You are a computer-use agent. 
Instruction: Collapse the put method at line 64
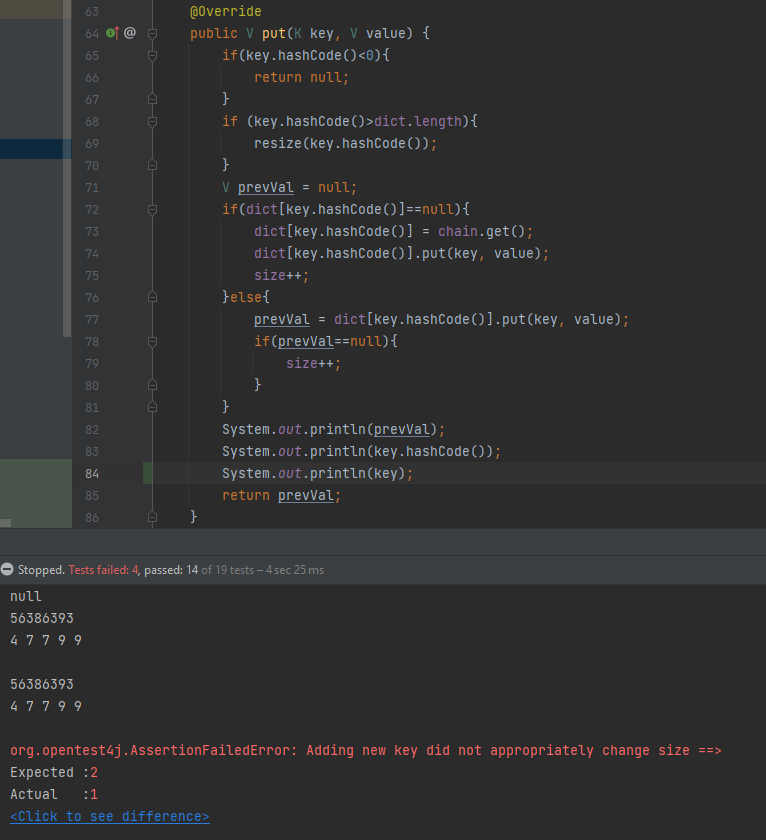point(152,33)
